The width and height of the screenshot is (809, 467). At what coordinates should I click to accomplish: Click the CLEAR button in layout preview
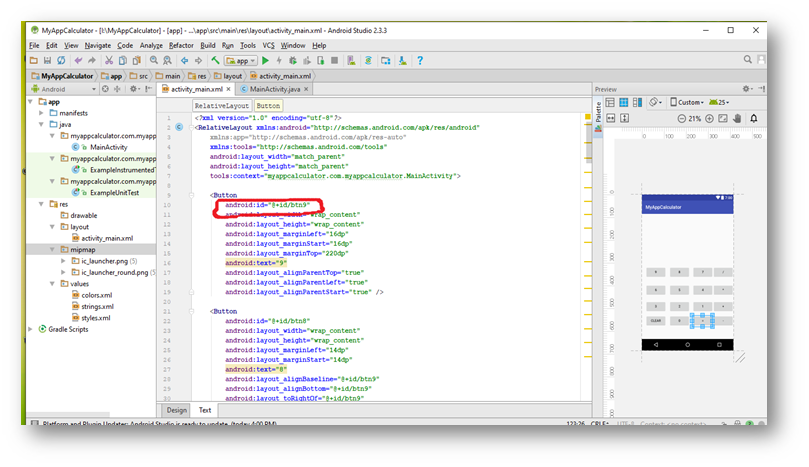(x=656, y=320)
